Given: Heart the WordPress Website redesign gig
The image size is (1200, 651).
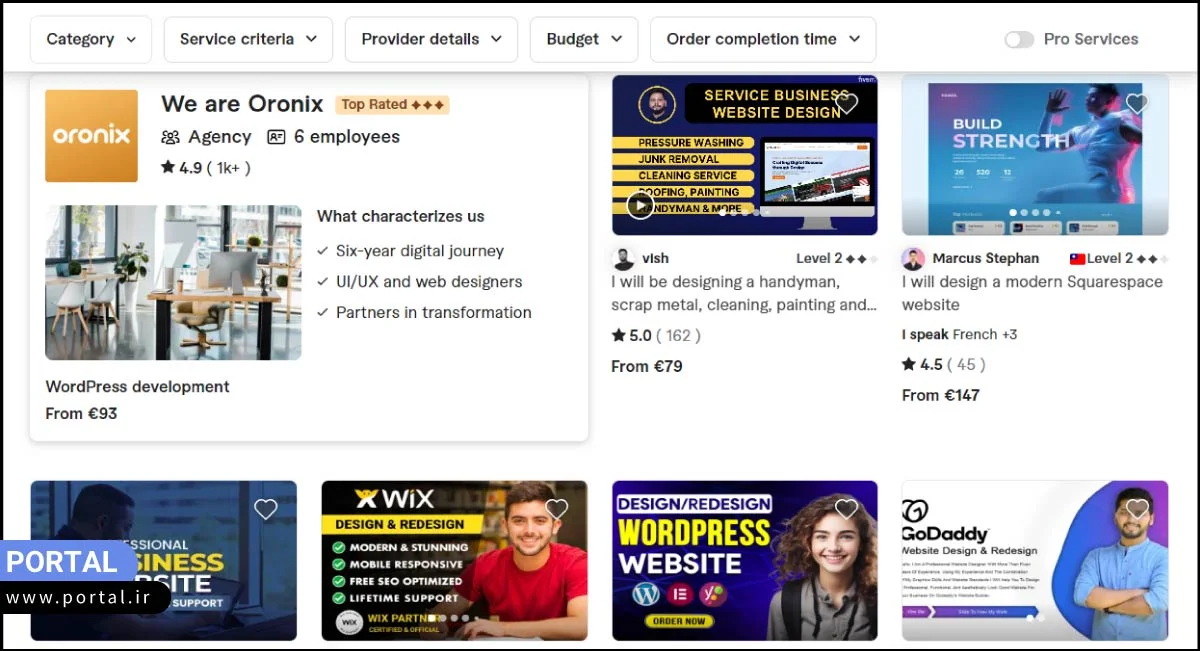Looking at the screenshot, I should coord(847,509).
